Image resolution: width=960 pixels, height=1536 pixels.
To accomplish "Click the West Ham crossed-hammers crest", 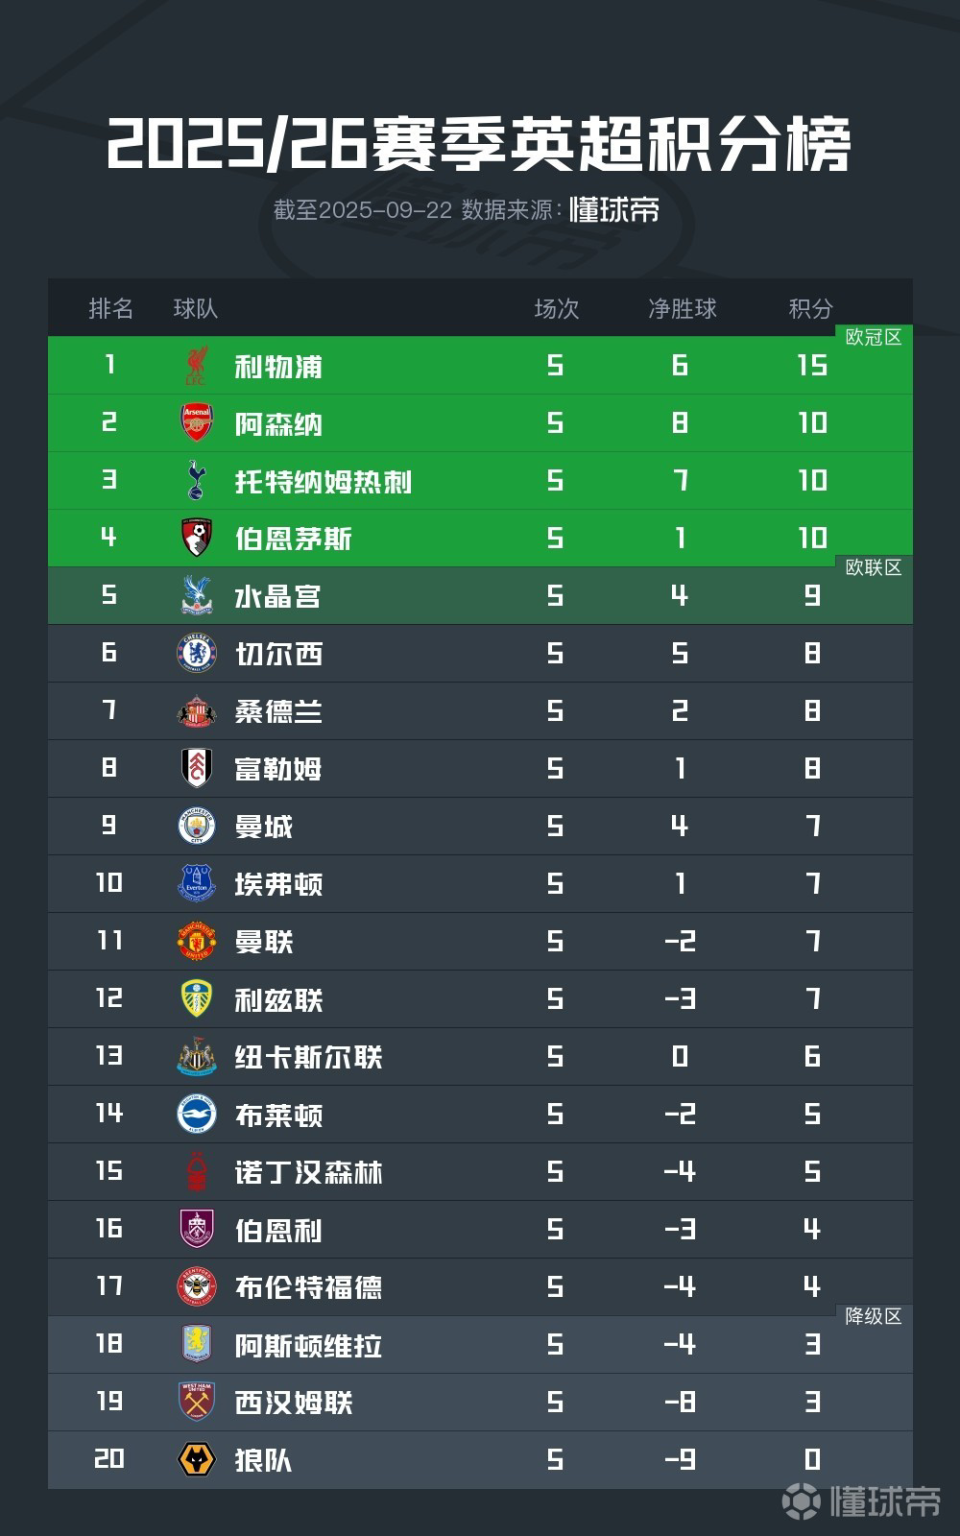I will pyautogui.click(x=197, y=1402).
